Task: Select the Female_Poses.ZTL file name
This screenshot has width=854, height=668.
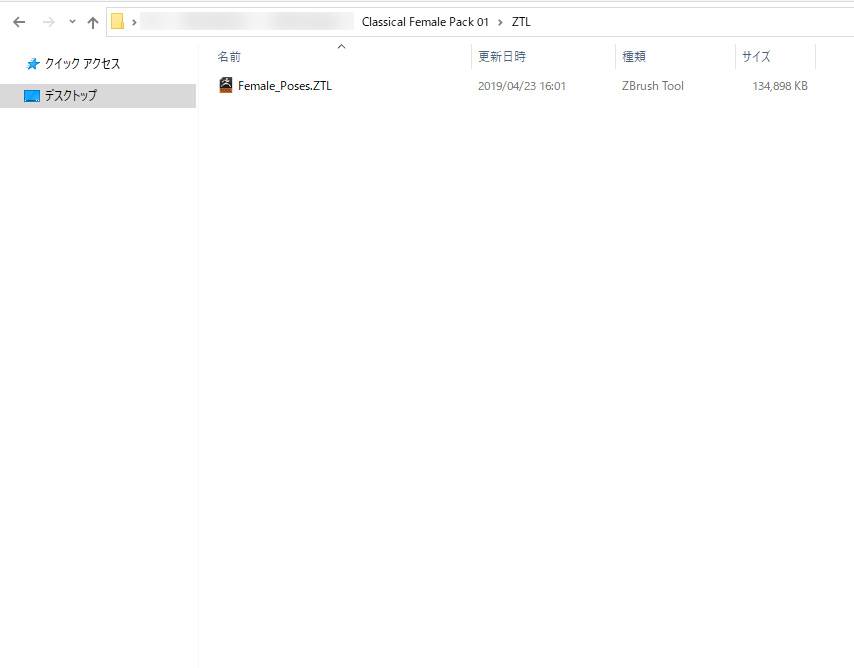Action: pyautogui.click(x=285, y=86)
